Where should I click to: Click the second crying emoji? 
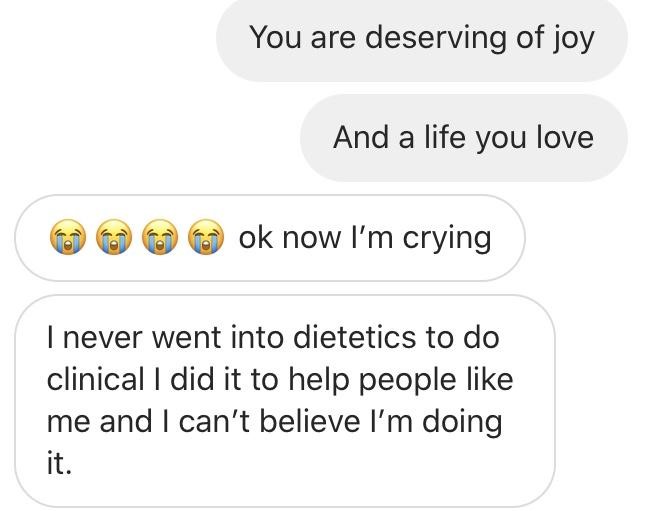pyautogui.click(x=113, y=238)
